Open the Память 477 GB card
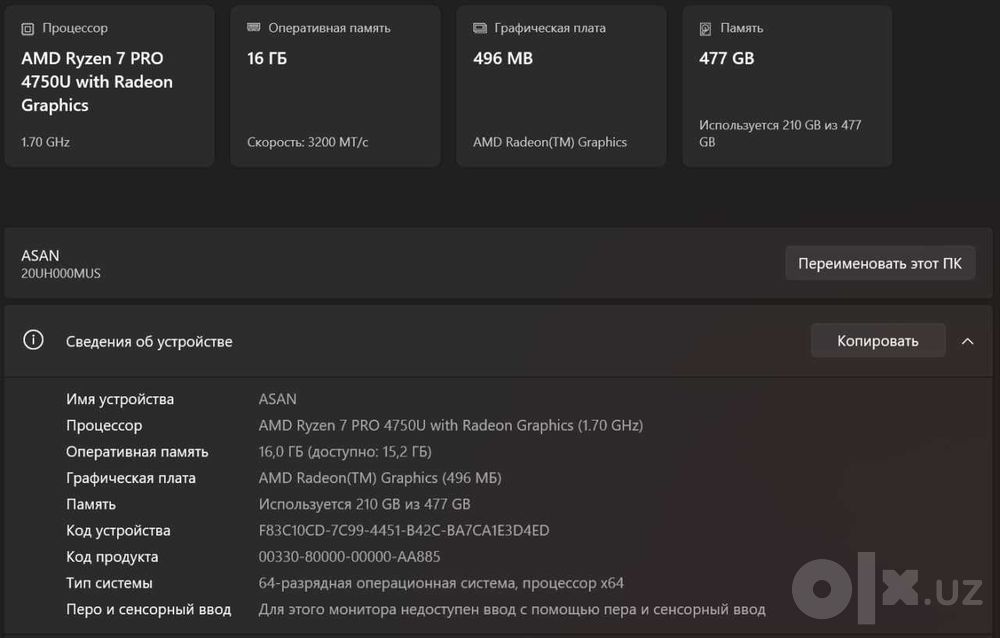The width and height of the screenshot is (1000, 638). (x=787, y=86)
